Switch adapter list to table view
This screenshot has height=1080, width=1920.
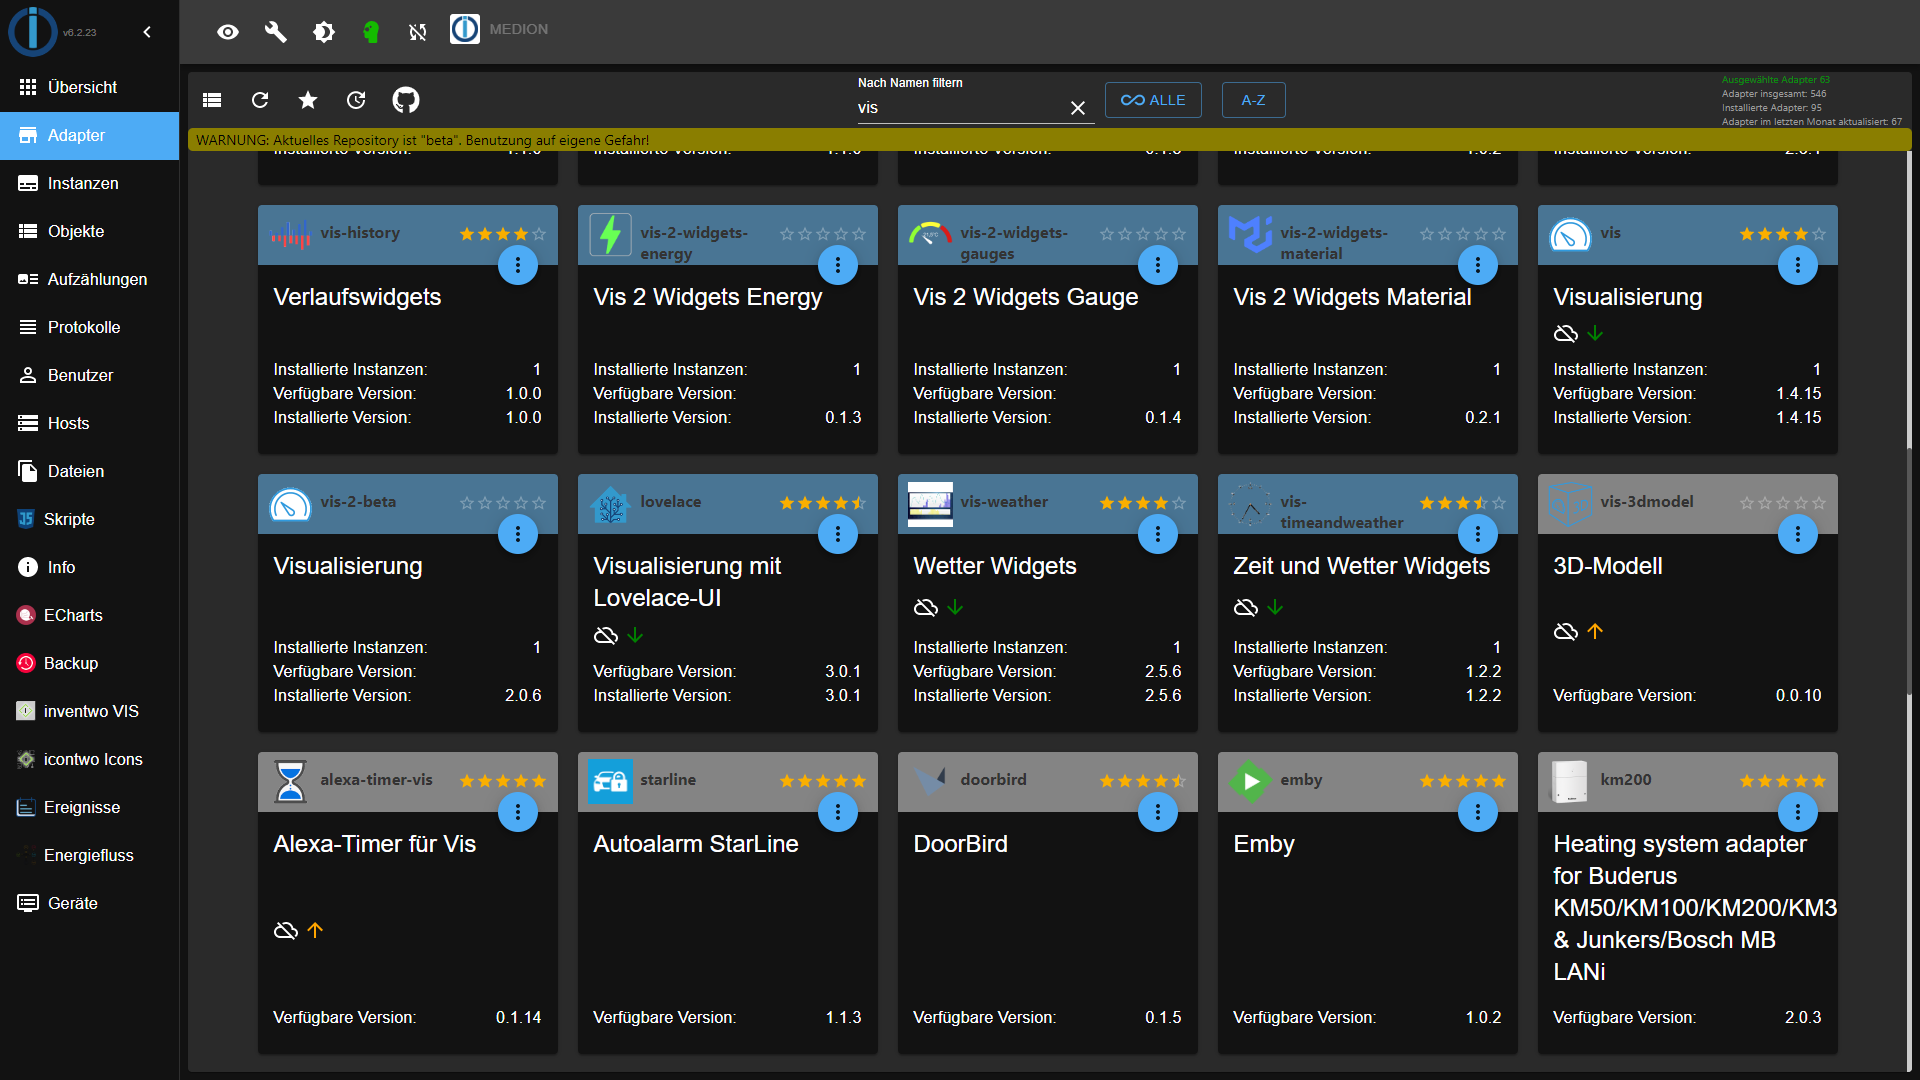pyautogui.click(x=212, y=100)
